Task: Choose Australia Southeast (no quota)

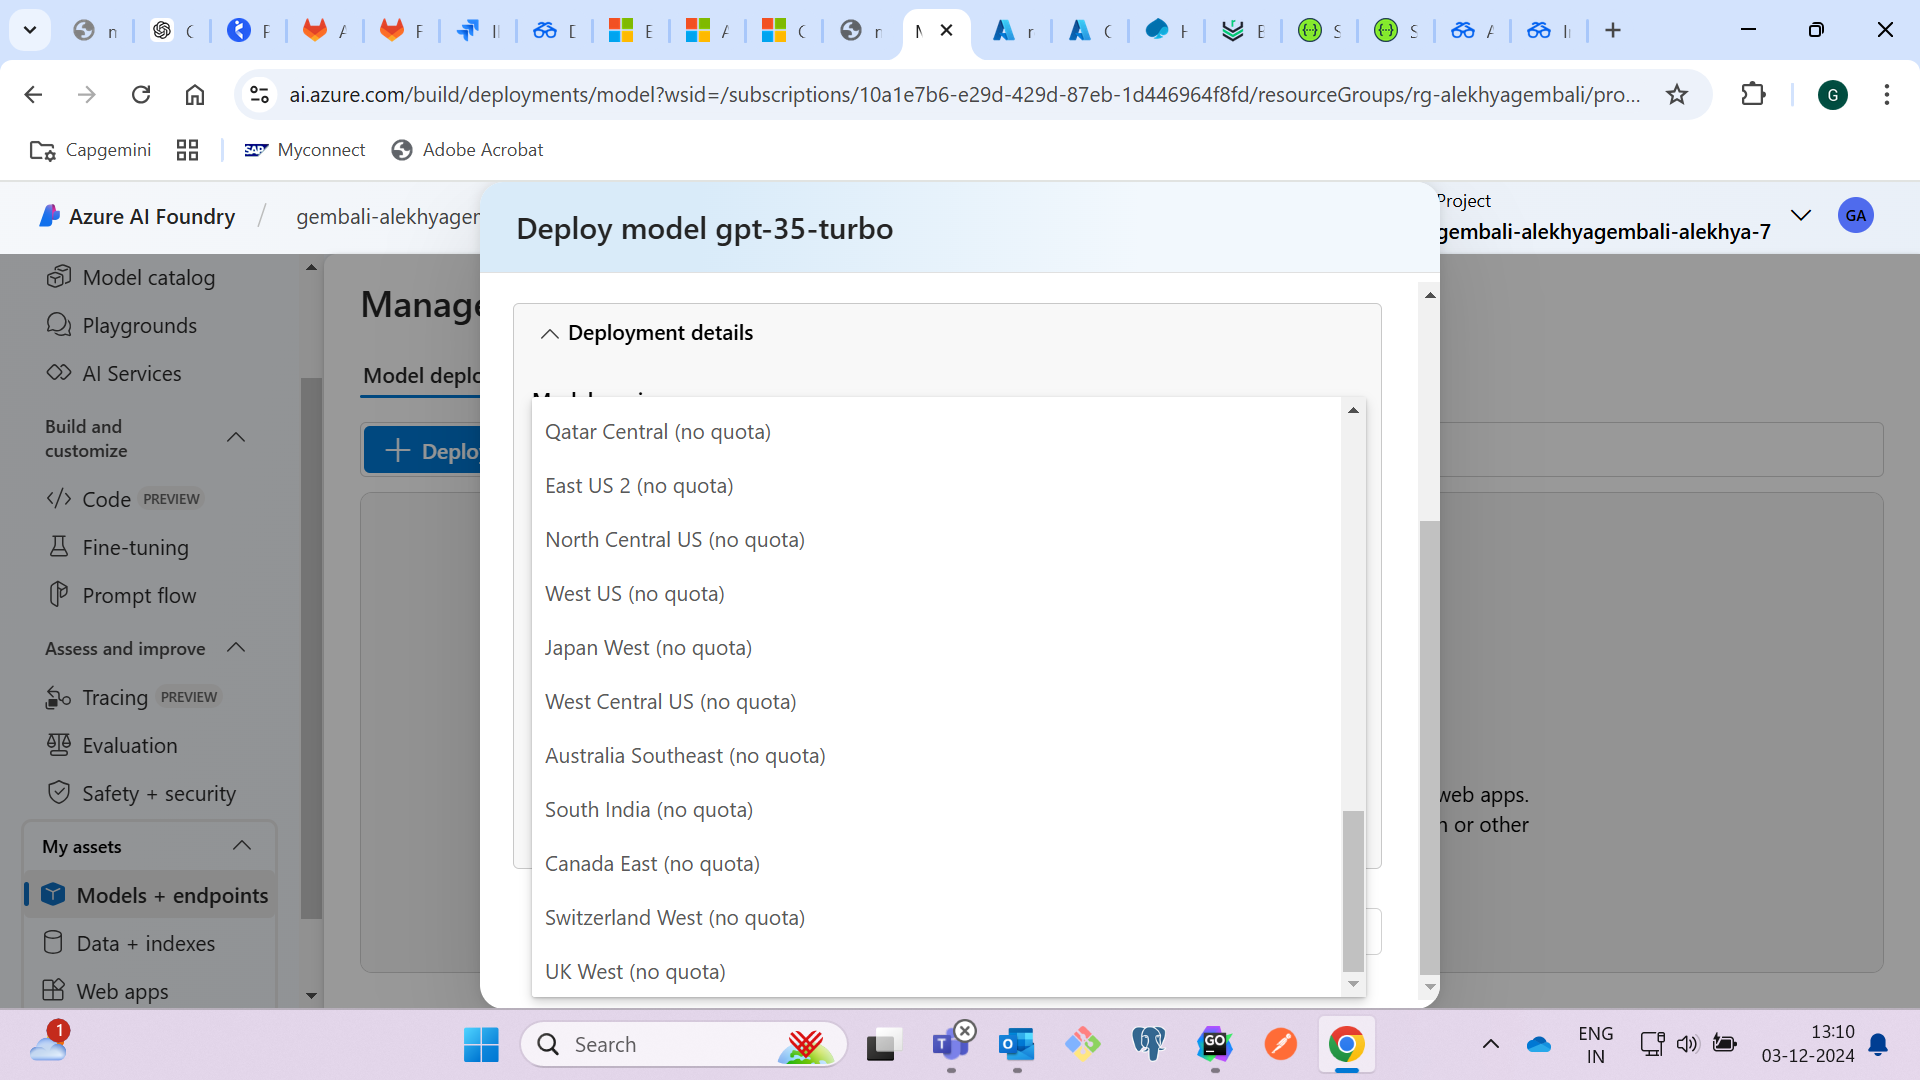Action: pos(936,756)
